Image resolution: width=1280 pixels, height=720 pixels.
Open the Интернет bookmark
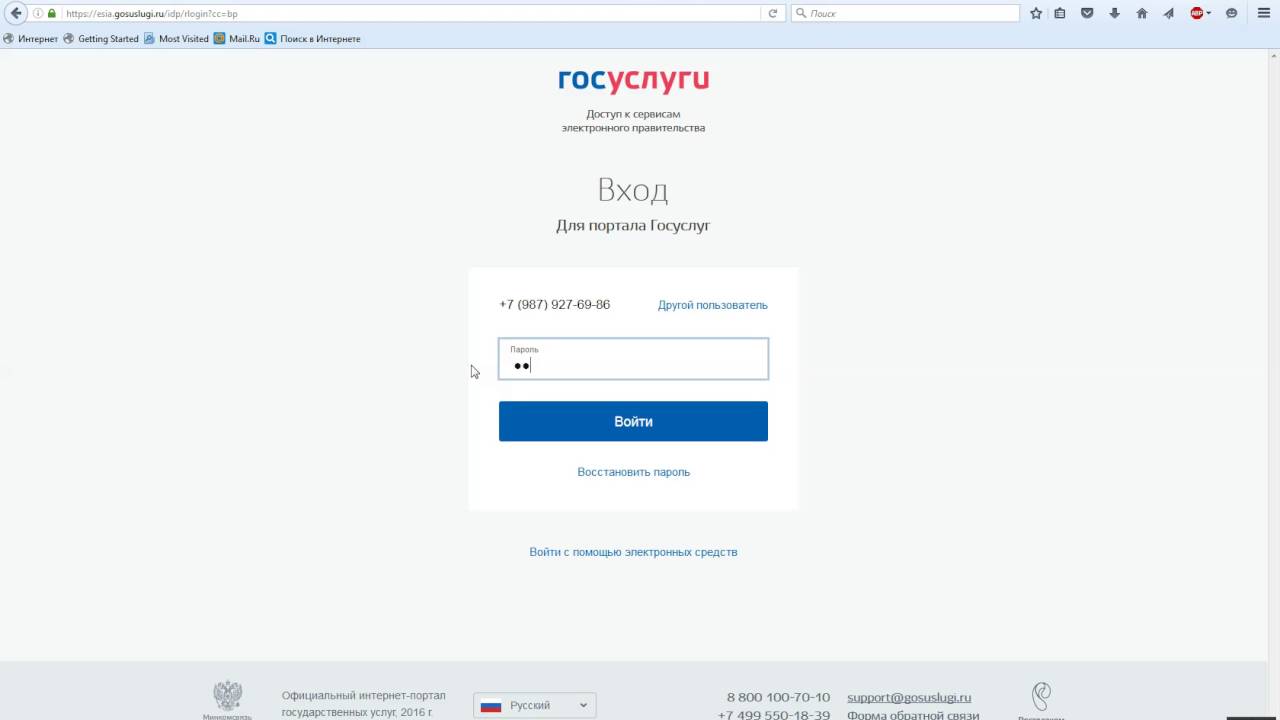tap(31, 39)
